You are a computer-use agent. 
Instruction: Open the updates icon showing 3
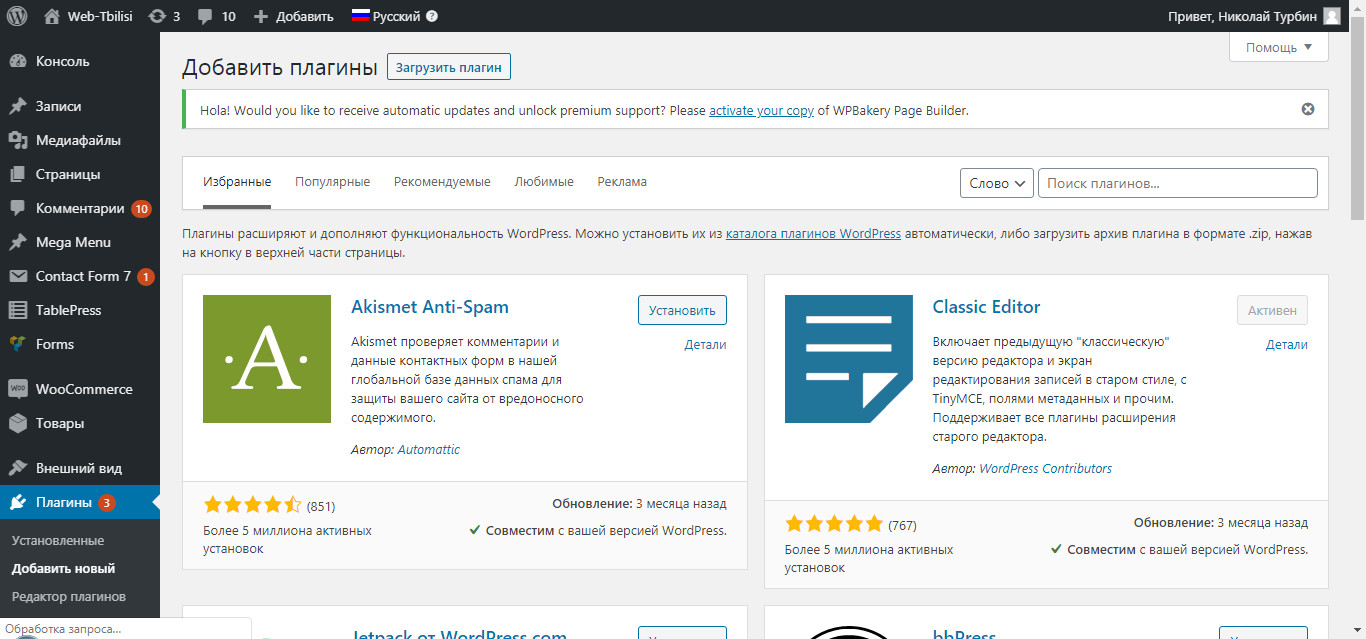pos(157,16)
